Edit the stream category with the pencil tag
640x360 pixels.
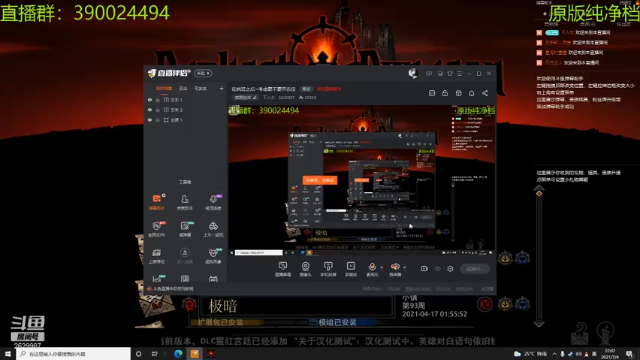[246, 98]
